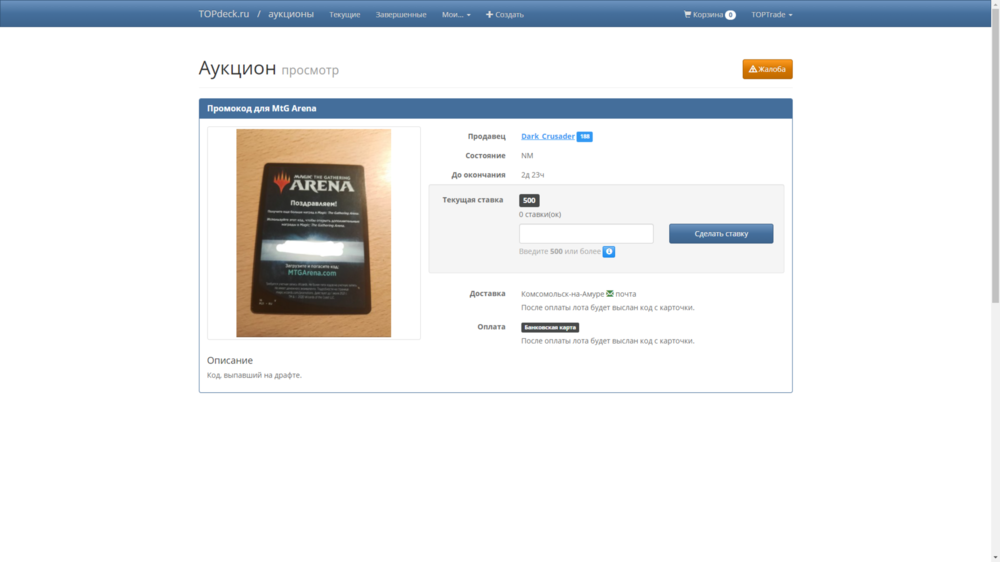Expand the Мои... dropdown menu
Screen dimensions: 1000x562
456,14
